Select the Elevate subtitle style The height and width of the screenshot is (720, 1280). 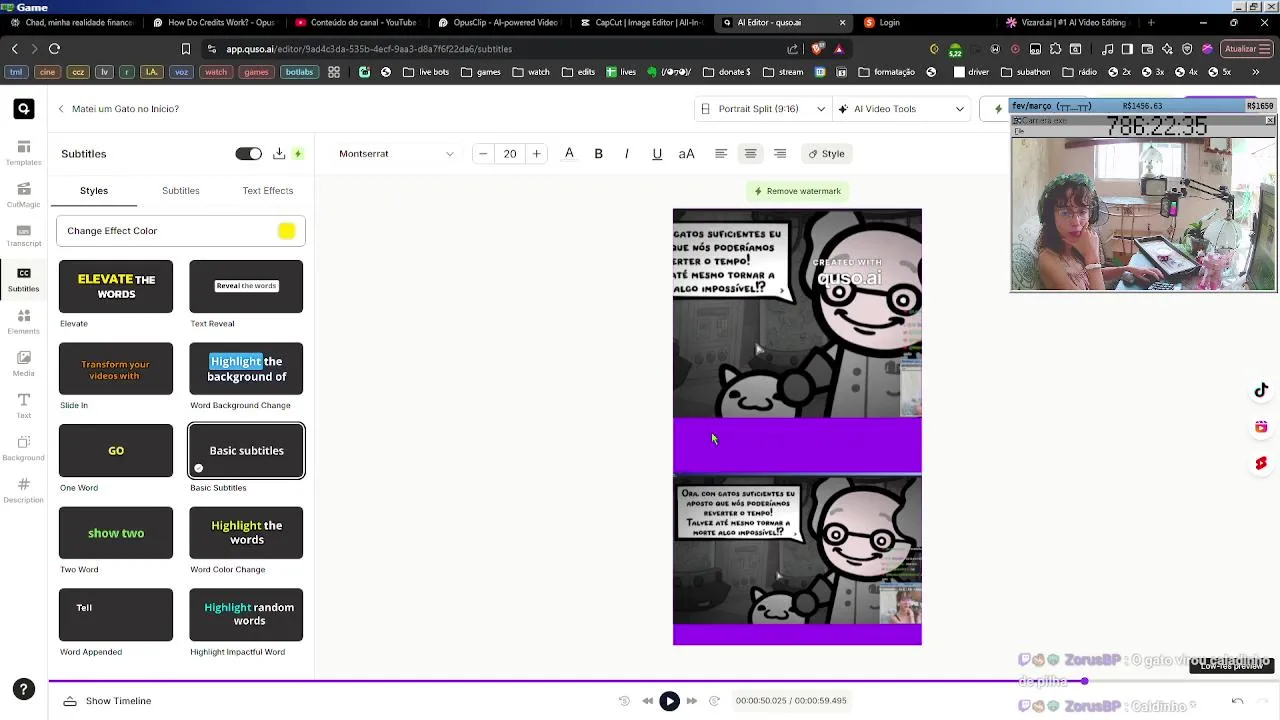116,286
